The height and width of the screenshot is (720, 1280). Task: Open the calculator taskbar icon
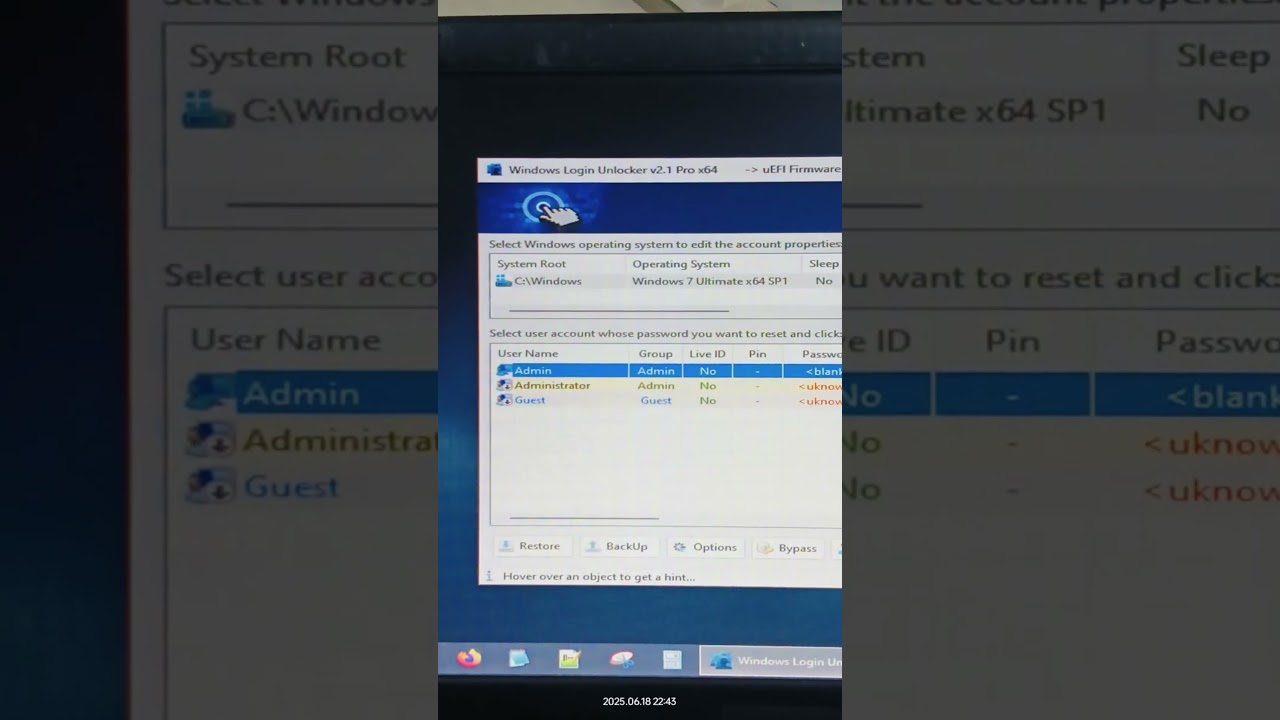(672, 660)
